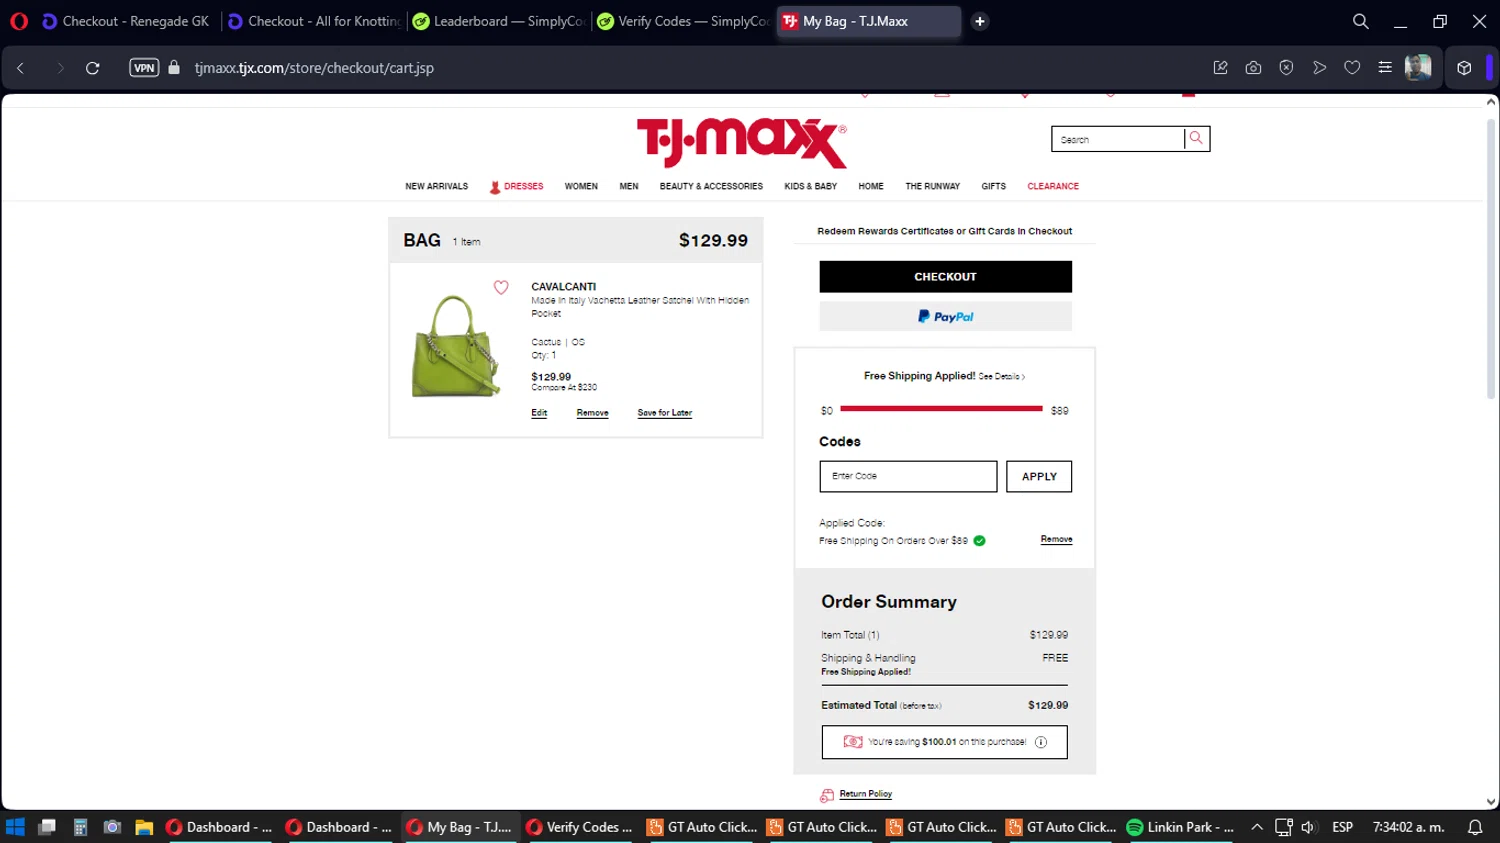Open first GT Auto Clicker taskbar item
The image size is (1500, 843).
click(x=703, y=827)
